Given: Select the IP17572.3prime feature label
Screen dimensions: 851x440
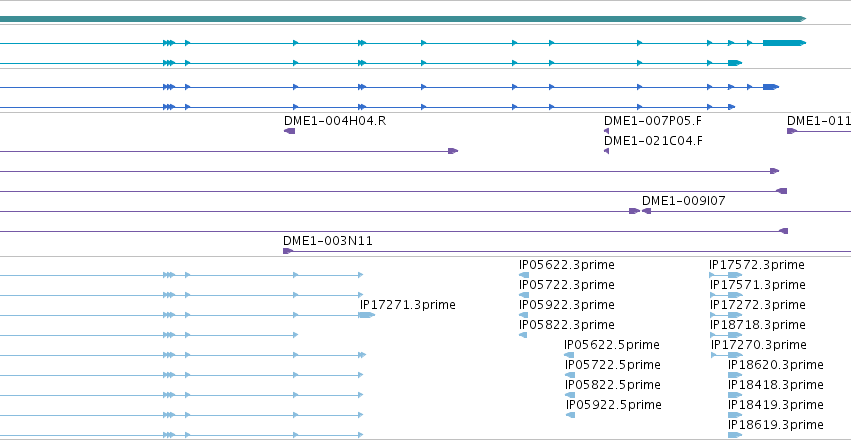Looking at the screenshot, I should (757, 265).
